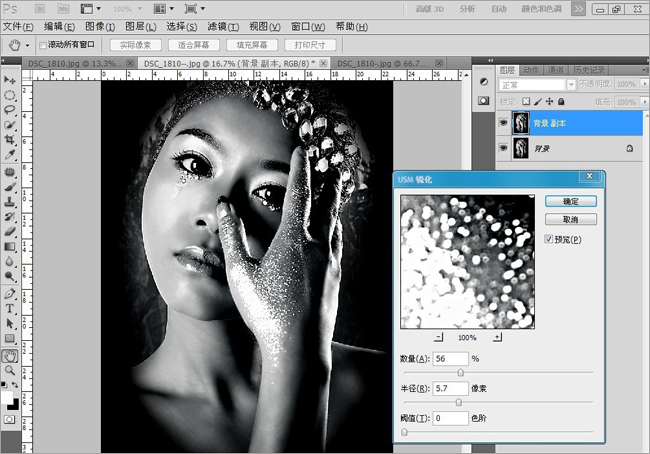Enable the 滚动所有窗口 checkbox
Viewport: 650px width, 454px height.
(x=43, y=45)
